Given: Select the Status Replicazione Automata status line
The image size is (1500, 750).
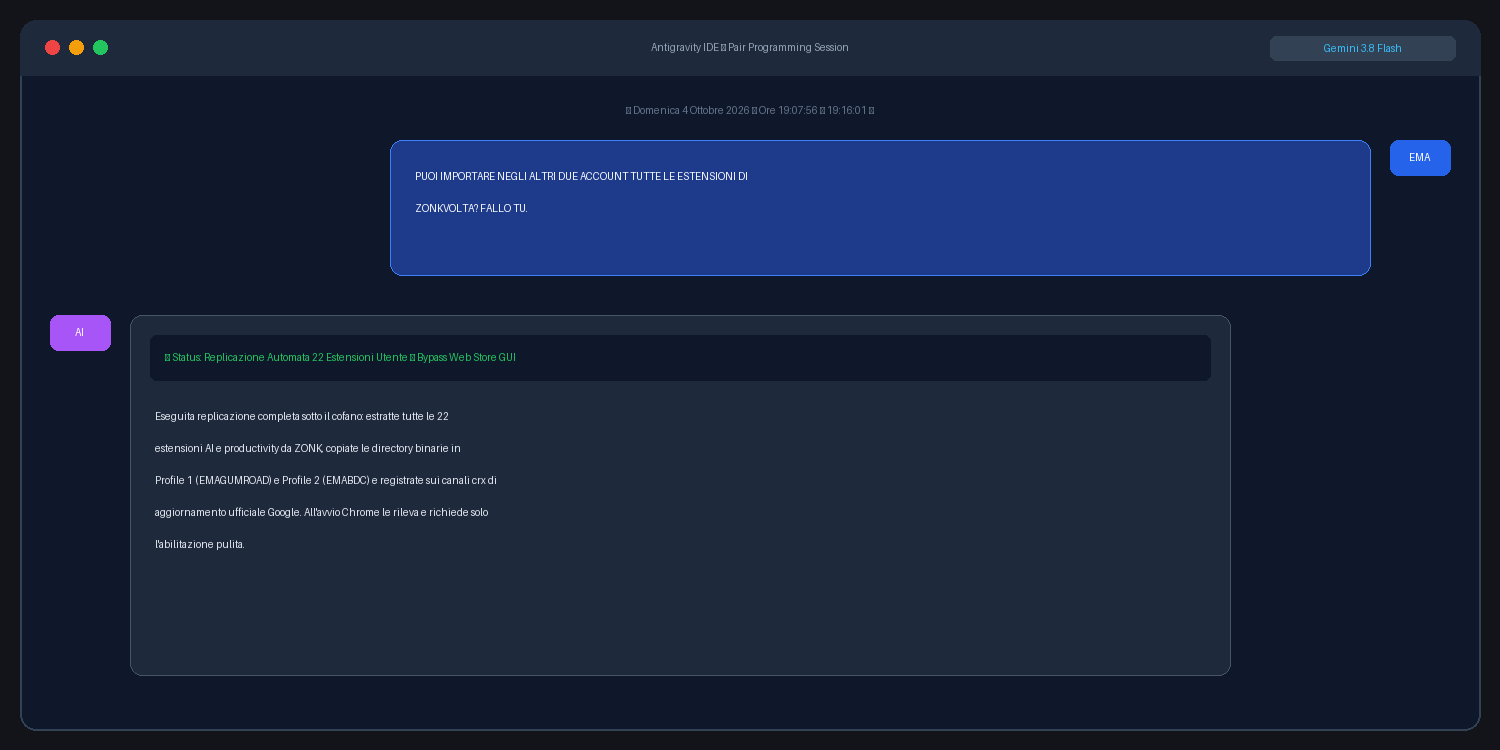Looking at the screenshot, I should coord(680,358).
